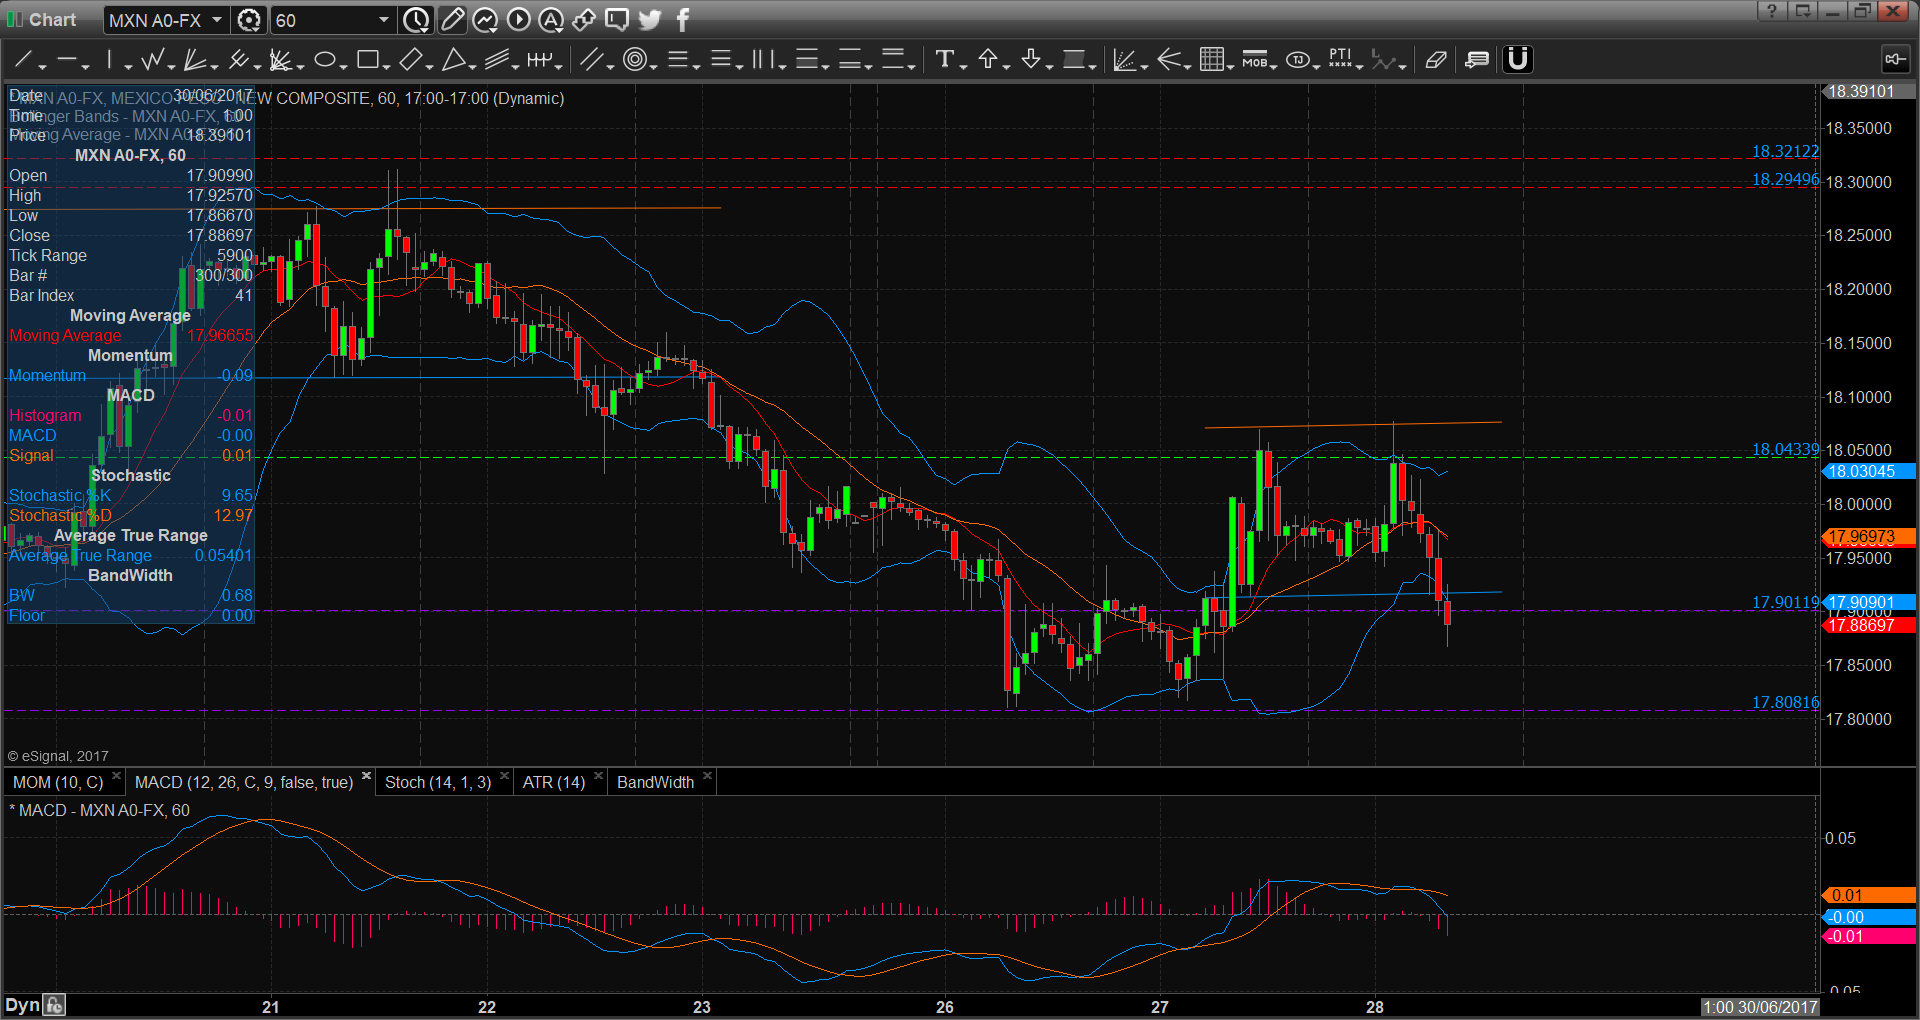The height and width of the screenshot is (1020, 1920).
Task: Click the 18.32122 price level label
Action: pos(1785,152)
